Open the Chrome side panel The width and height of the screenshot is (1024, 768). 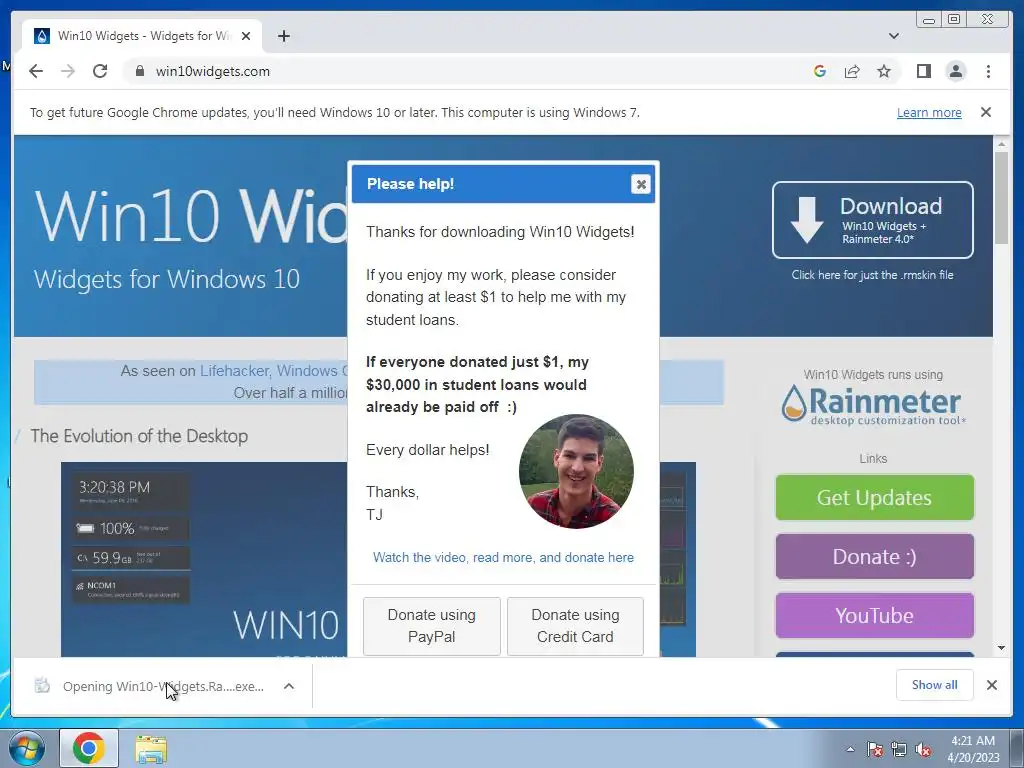point(923,71)
